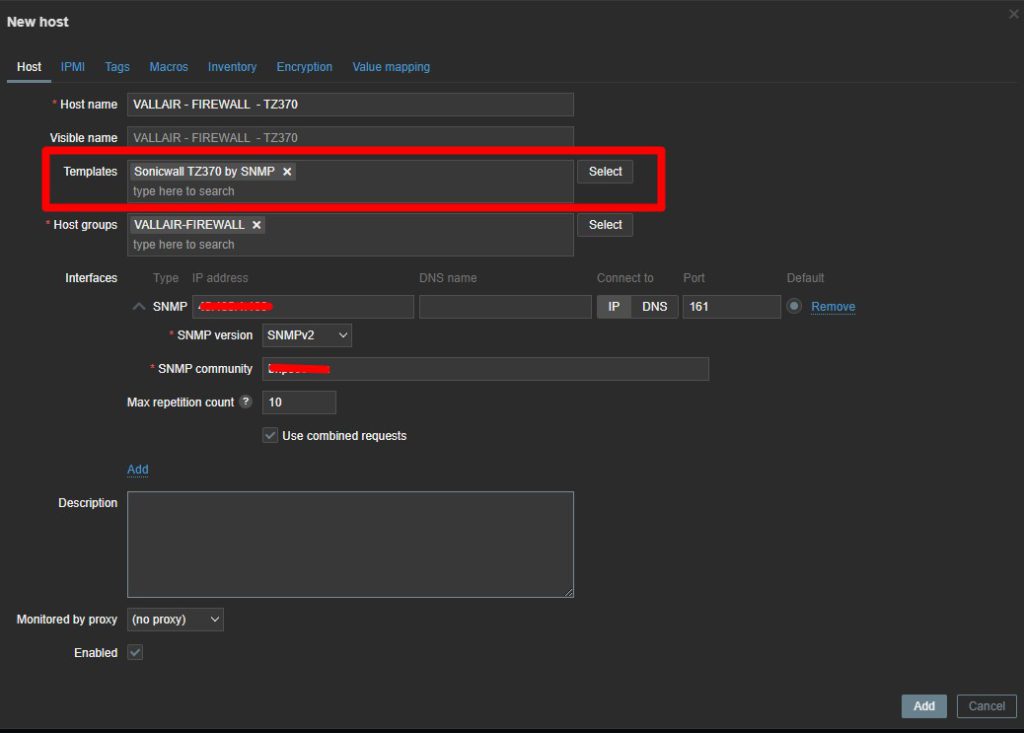Go to the Encryption tab
The image size is (1024, 733).
point(304,67)
